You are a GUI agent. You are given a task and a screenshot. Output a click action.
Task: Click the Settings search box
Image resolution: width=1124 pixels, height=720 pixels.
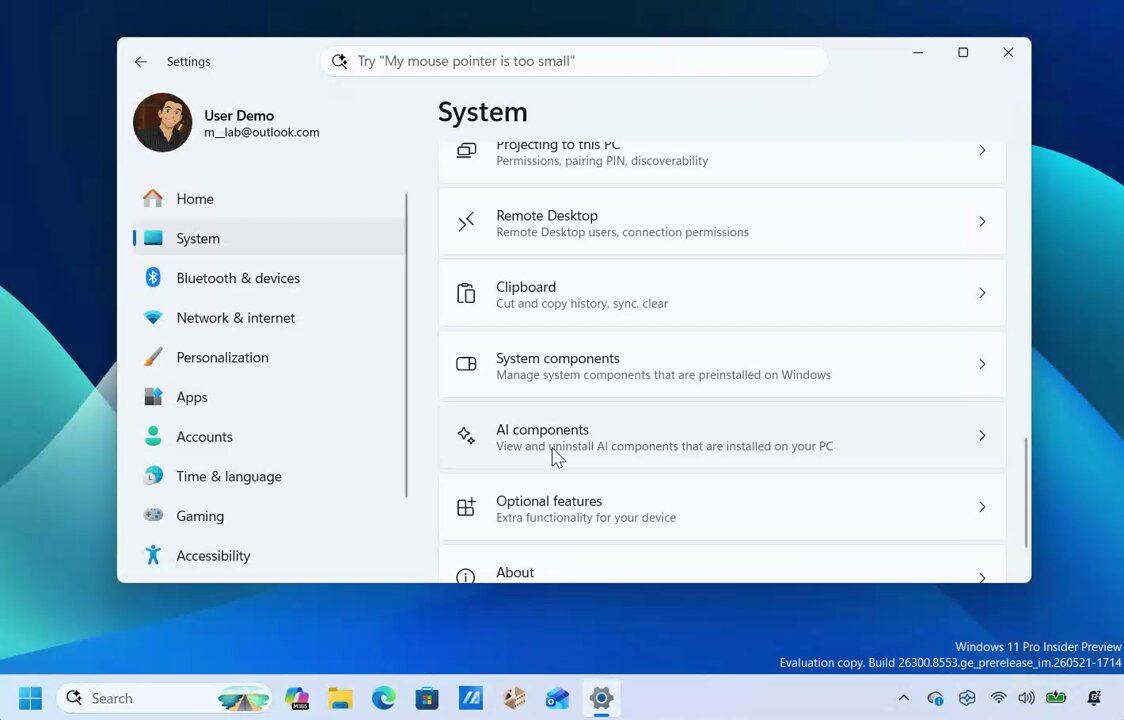coord(574,61)
